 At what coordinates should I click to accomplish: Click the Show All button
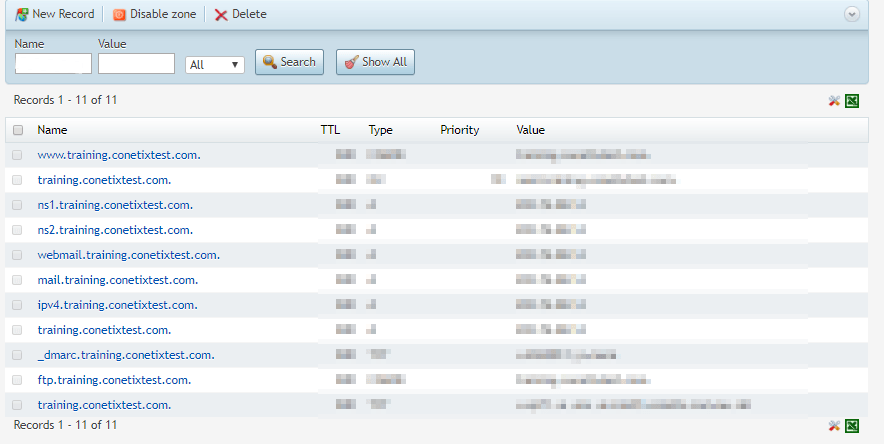point(375,62)
